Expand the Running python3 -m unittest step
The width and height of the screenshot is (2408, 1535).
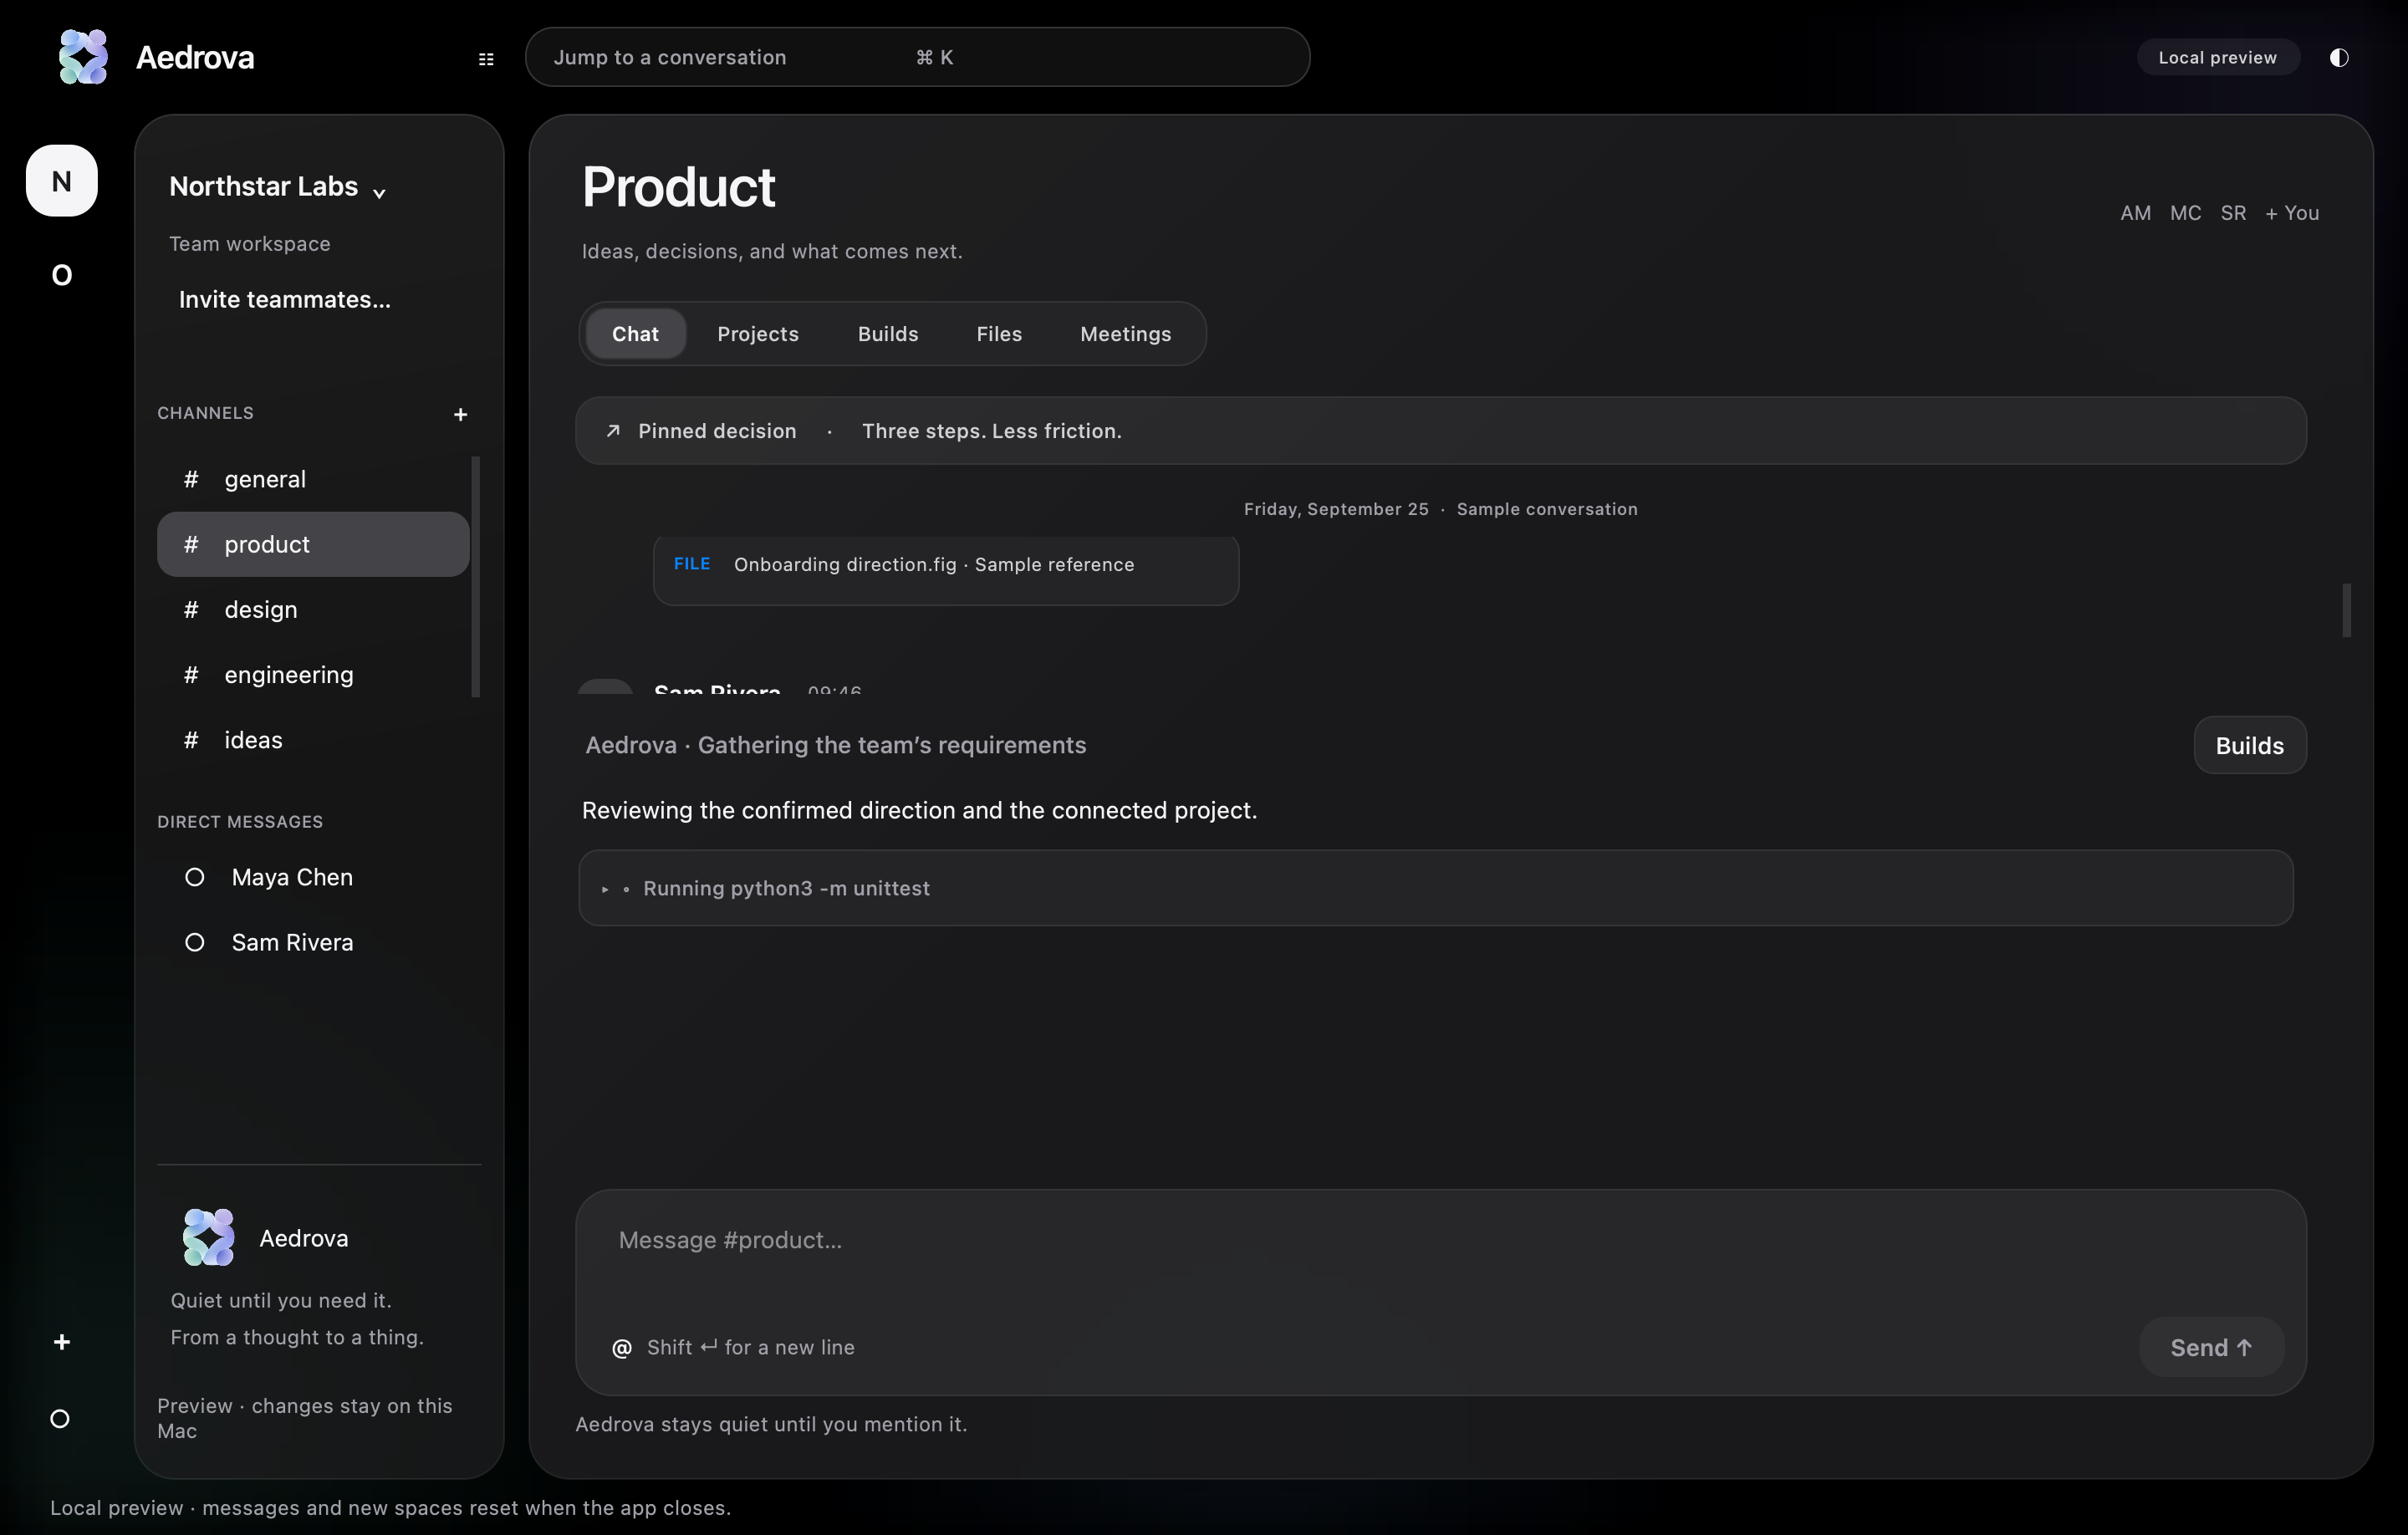point(1435,888)
